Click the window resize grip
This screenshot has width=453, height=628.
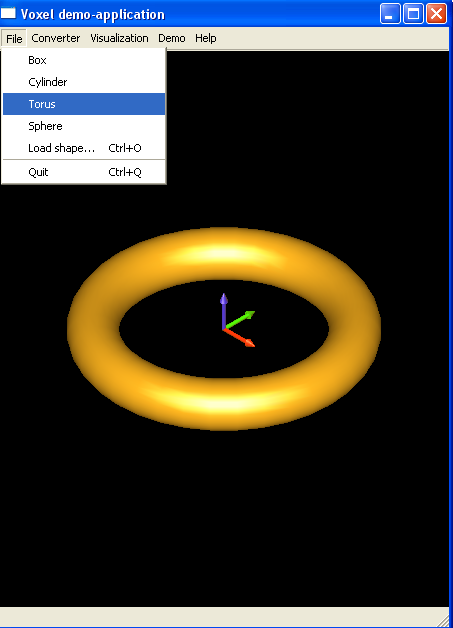(443, 622)
